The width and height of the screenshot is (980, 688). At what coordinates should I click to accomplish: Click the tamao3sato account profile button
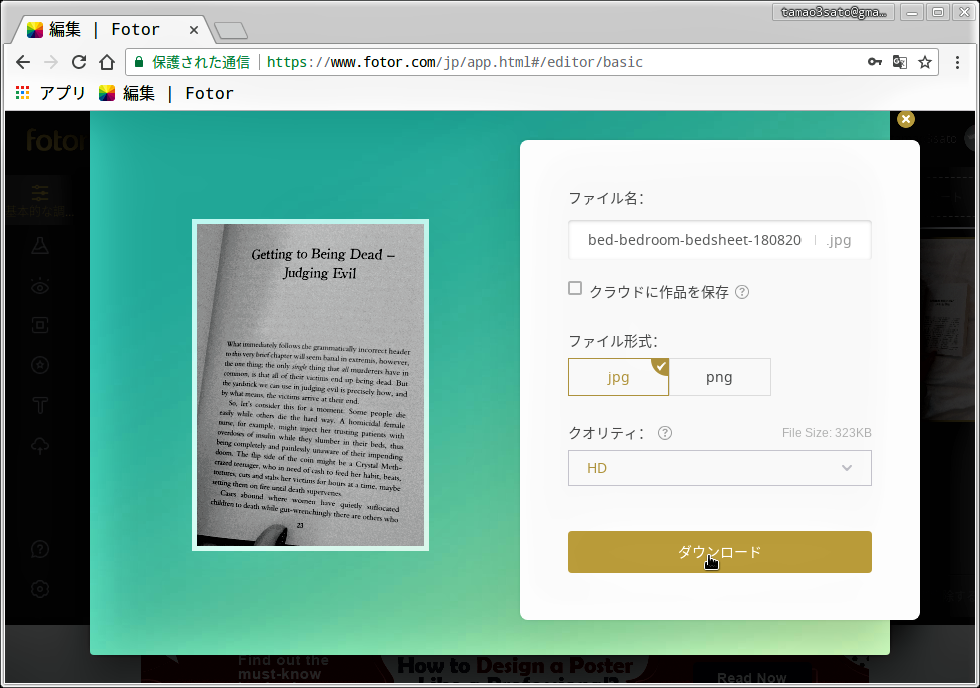[x=833, y=12]
